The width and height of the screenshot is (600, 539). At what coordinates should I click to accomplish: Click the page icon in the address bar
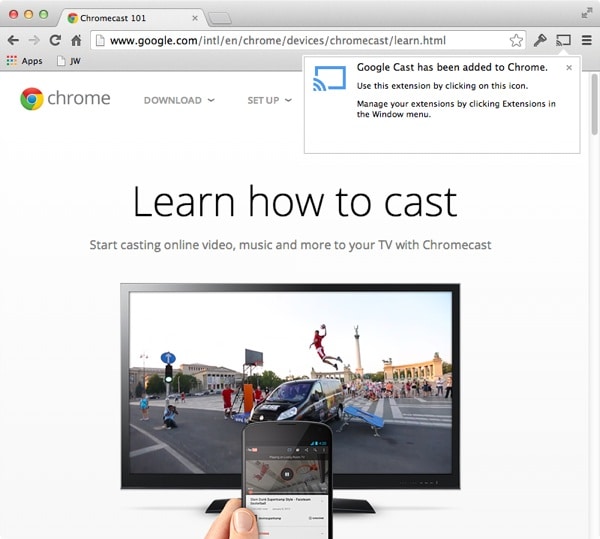(100, 40)
